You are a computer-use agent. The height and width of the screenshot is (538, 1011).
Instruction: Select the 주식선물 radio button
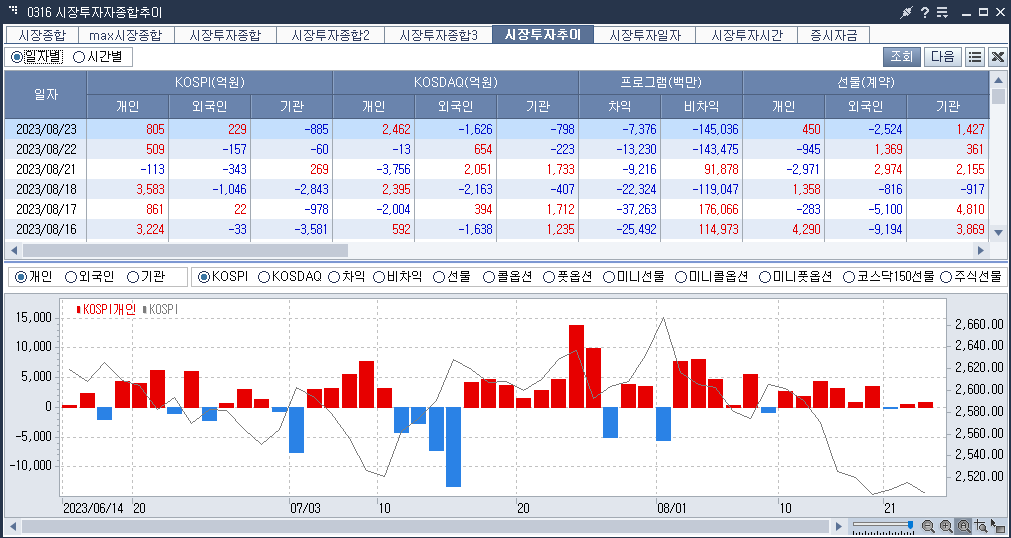[973, 277]
